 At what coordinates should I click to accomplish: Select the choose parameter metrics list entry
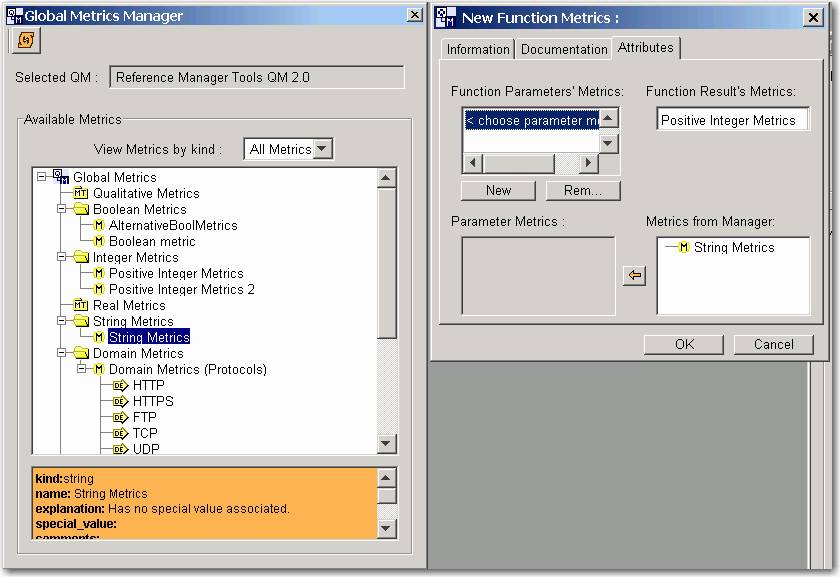point(531,120)
